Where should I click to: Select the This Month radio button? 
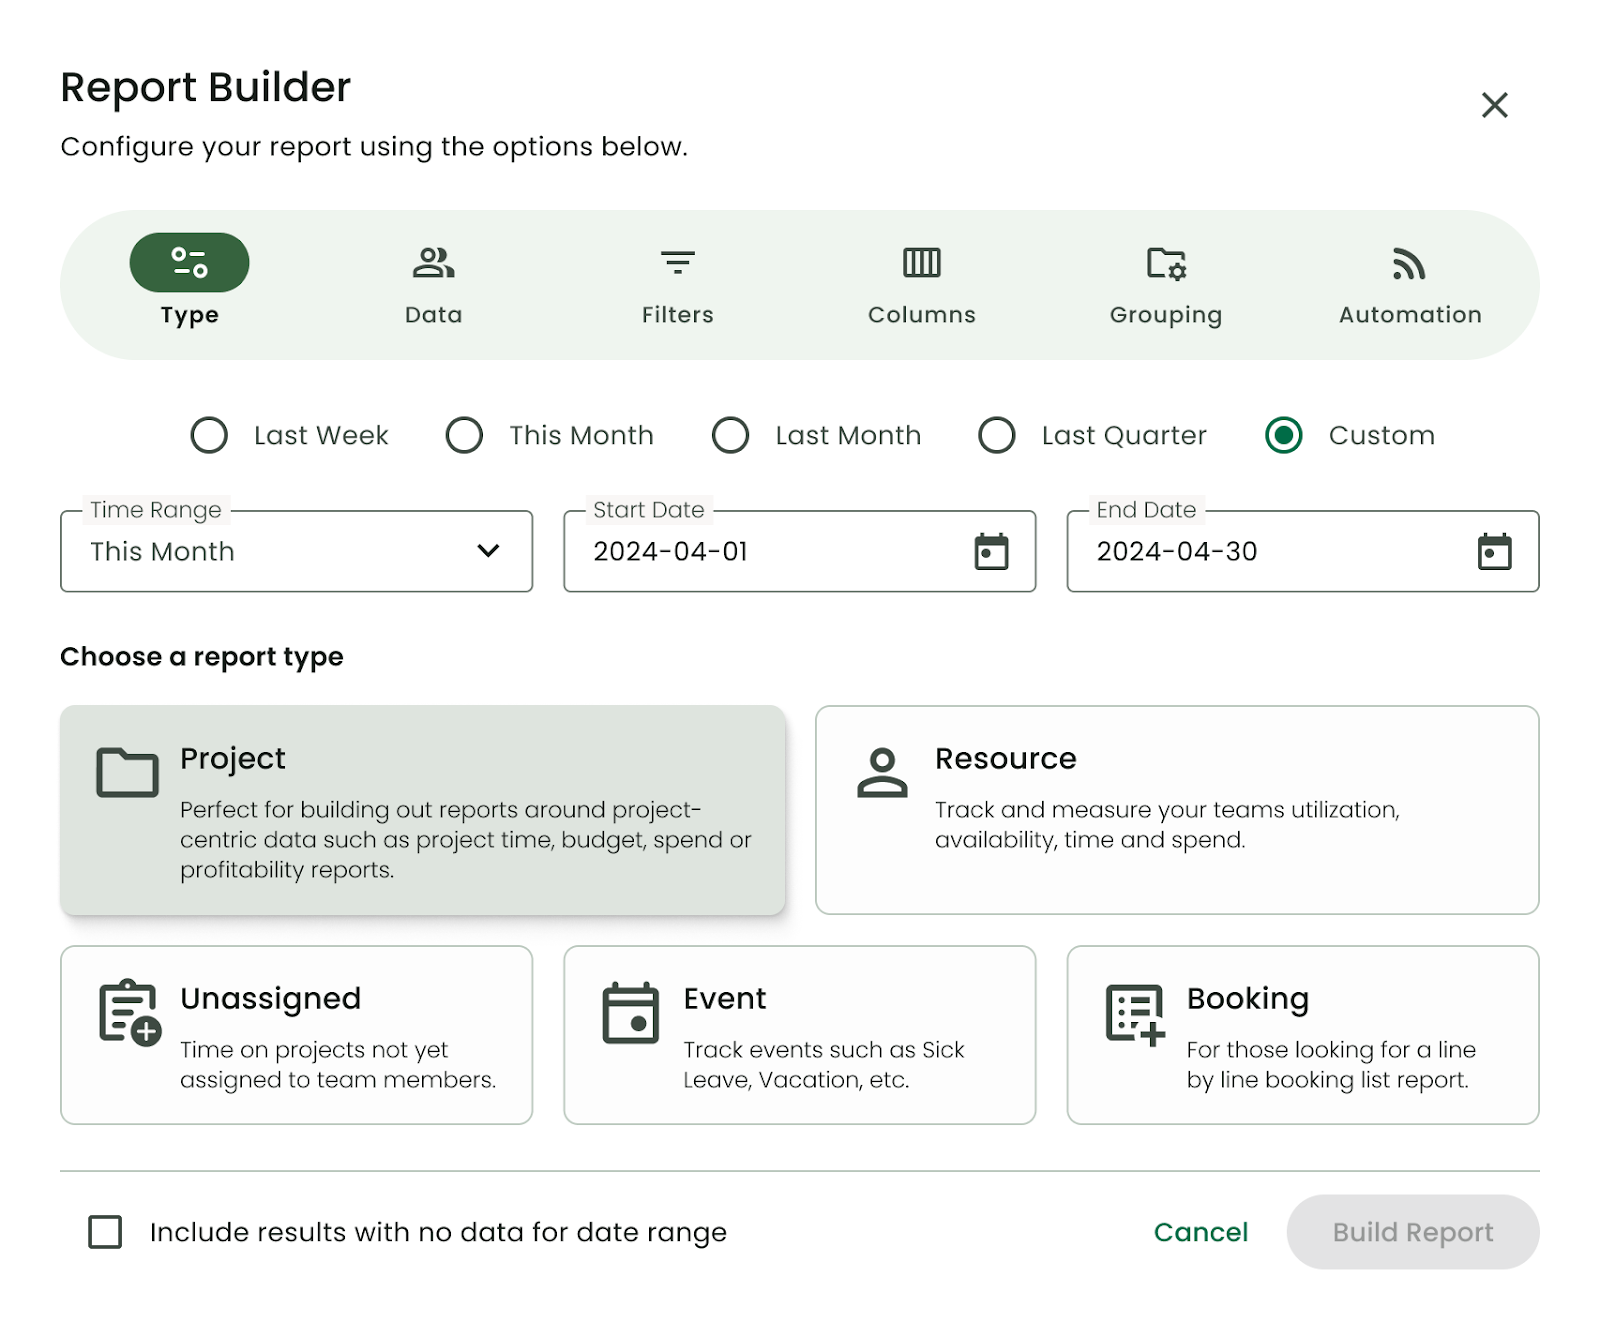pos(464,435)
